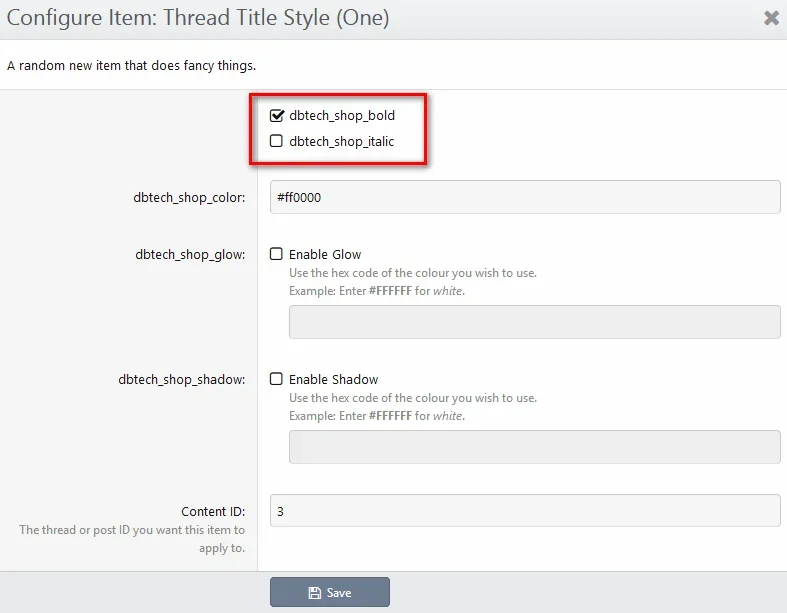The image size is (787, 613).
Task: Click the dbtech_shop_glow label
Action: [x=190, y=255]
